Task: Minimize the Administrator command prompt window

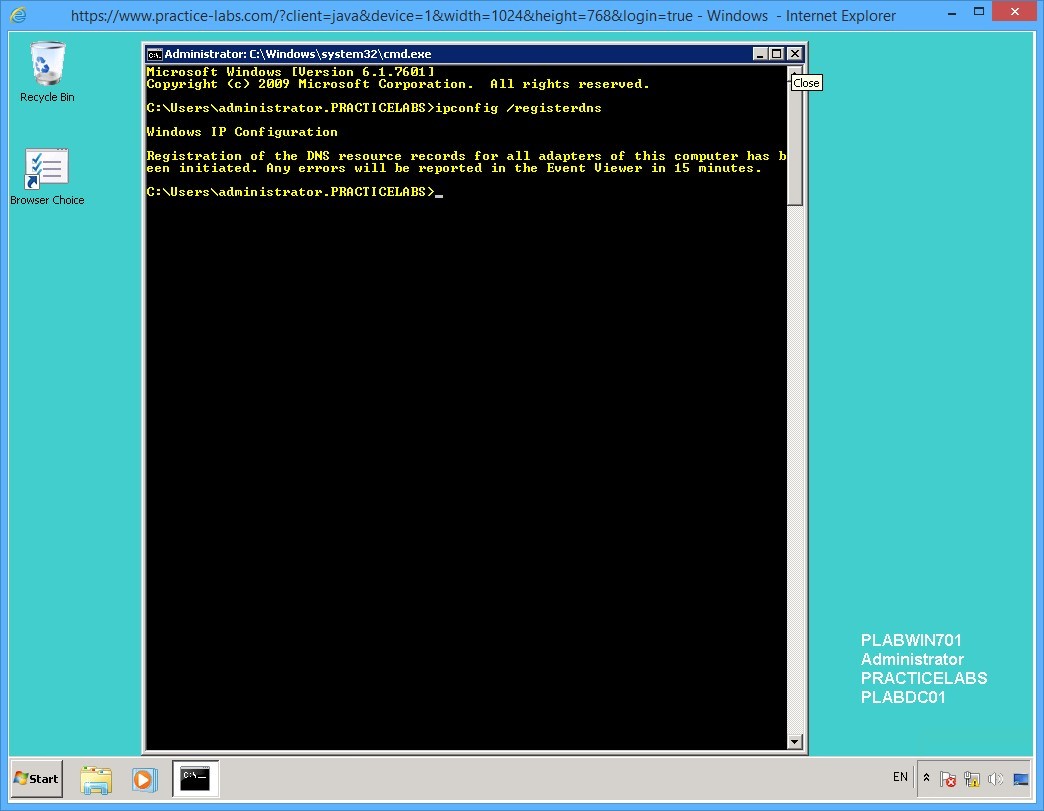Action: 759,53
